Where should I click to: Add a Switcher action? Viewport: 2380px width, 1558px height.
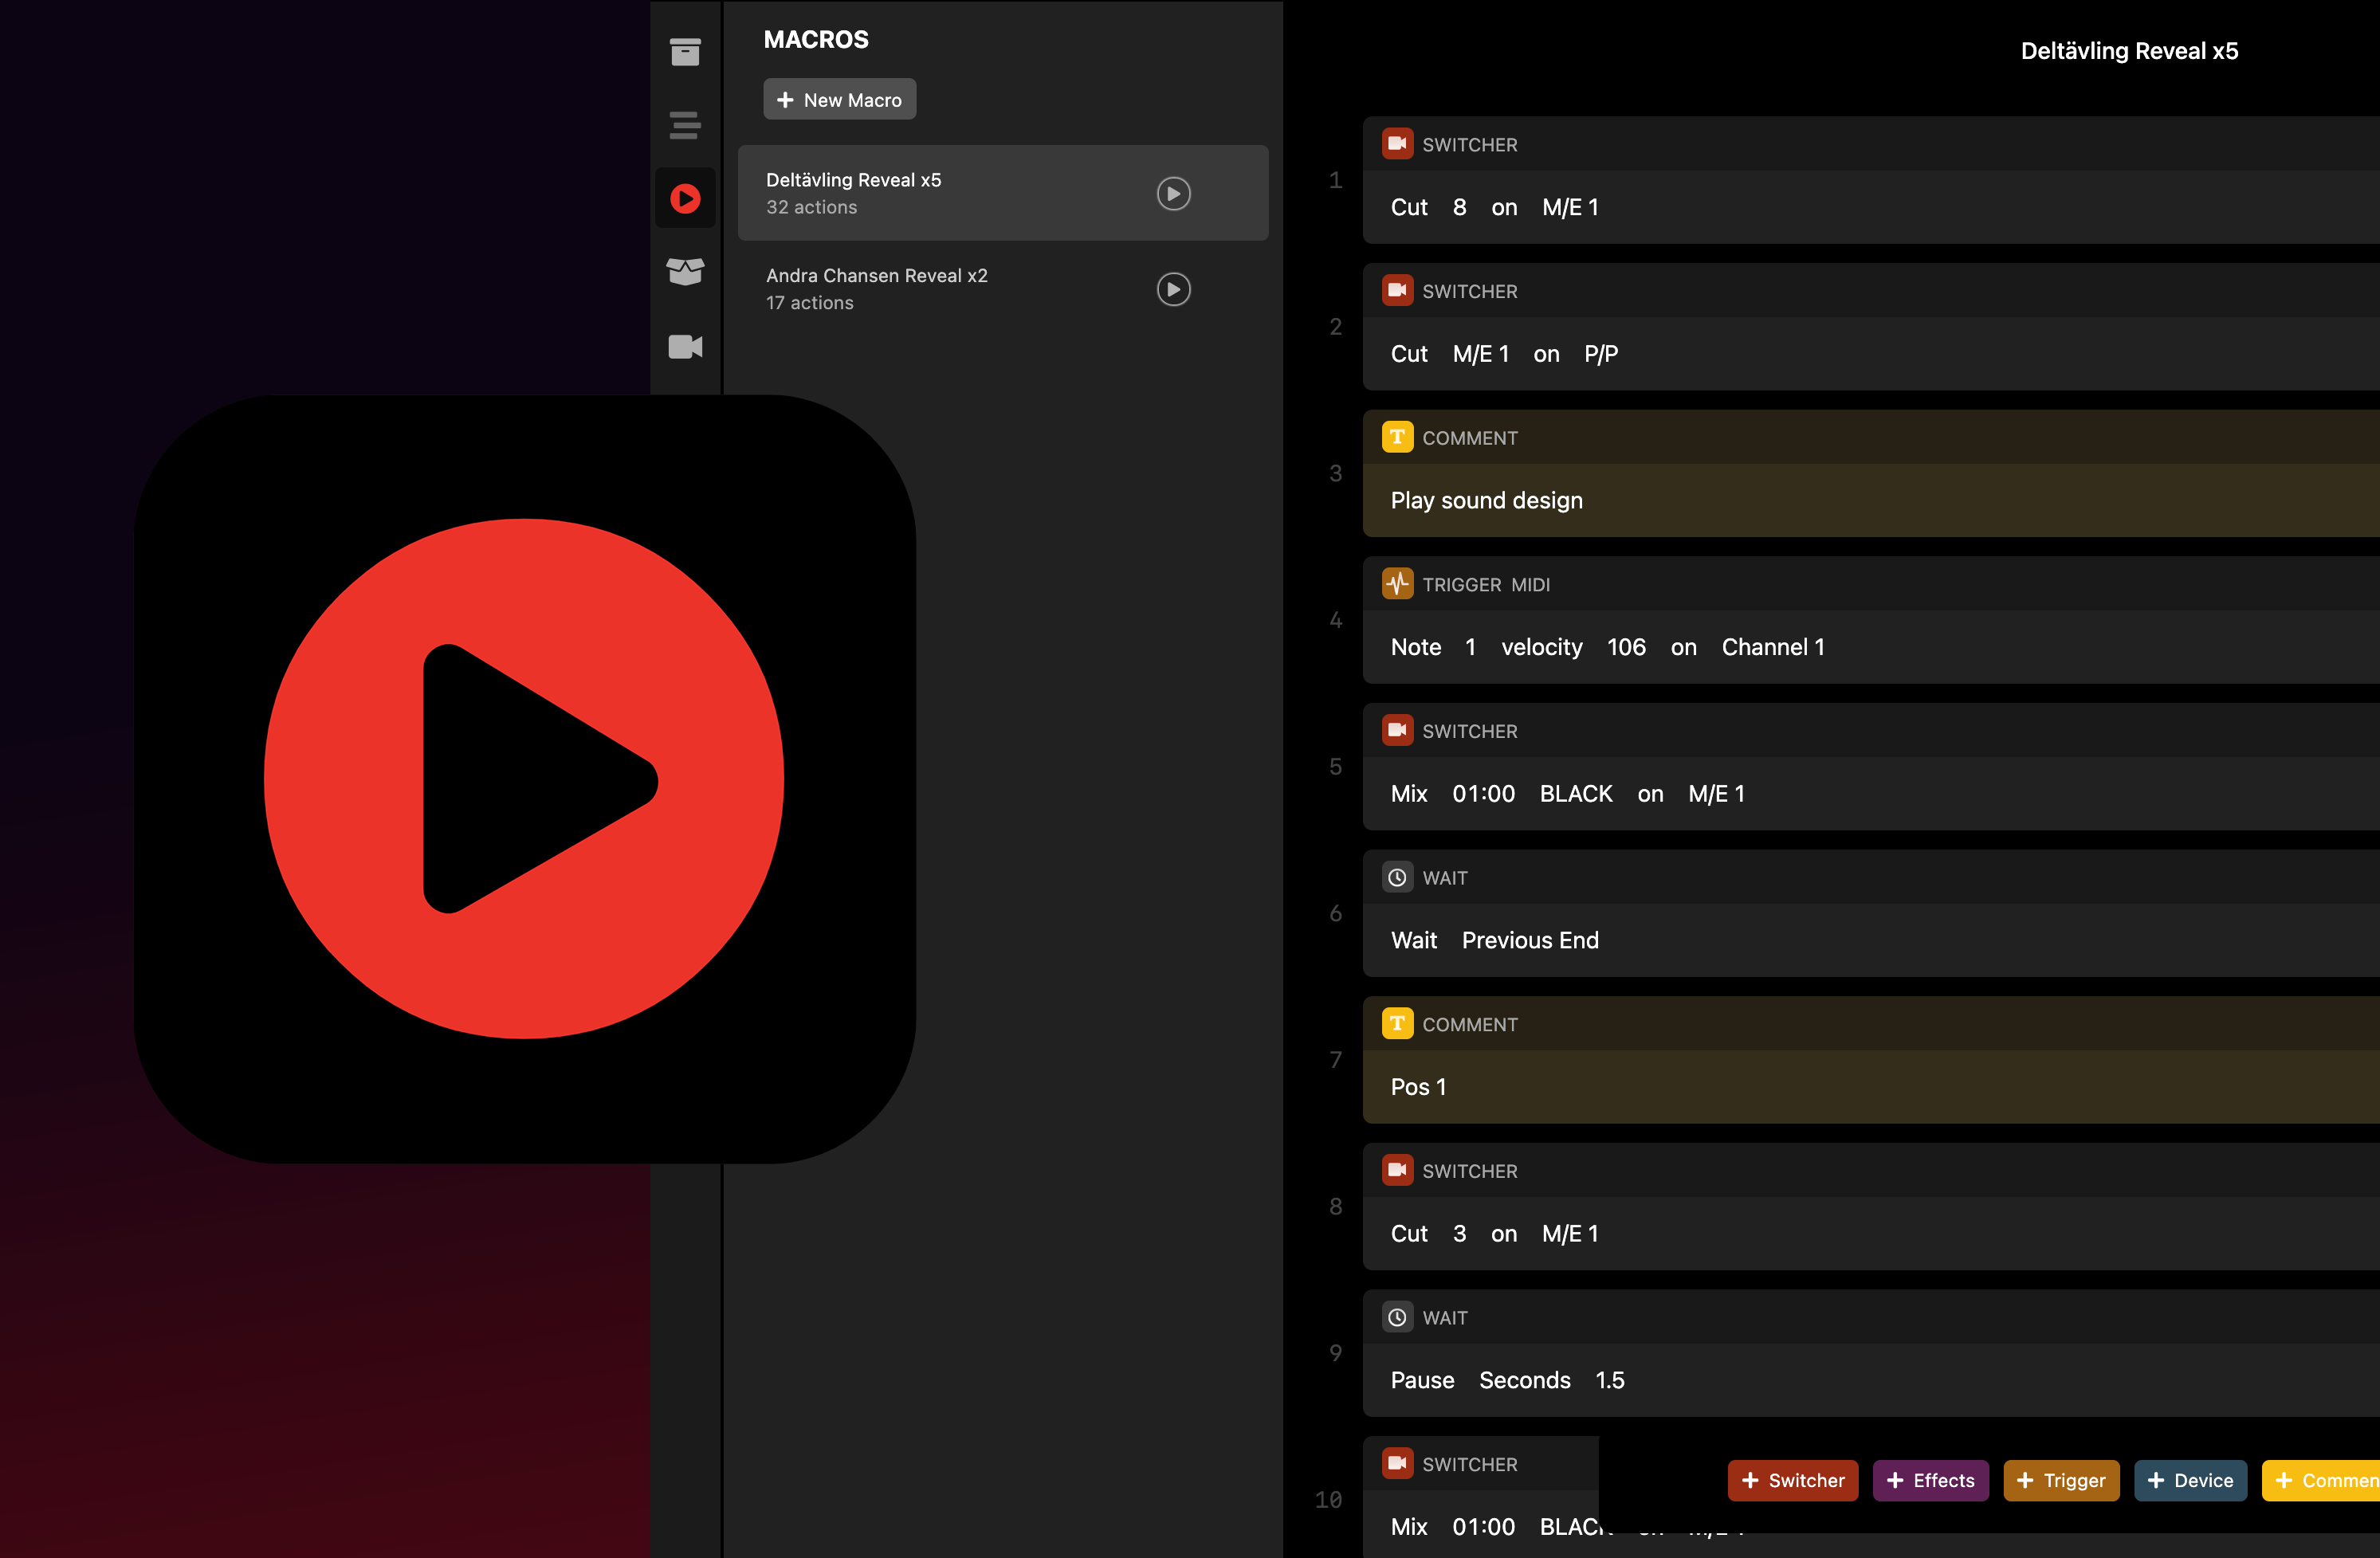click(1792, 1480)
